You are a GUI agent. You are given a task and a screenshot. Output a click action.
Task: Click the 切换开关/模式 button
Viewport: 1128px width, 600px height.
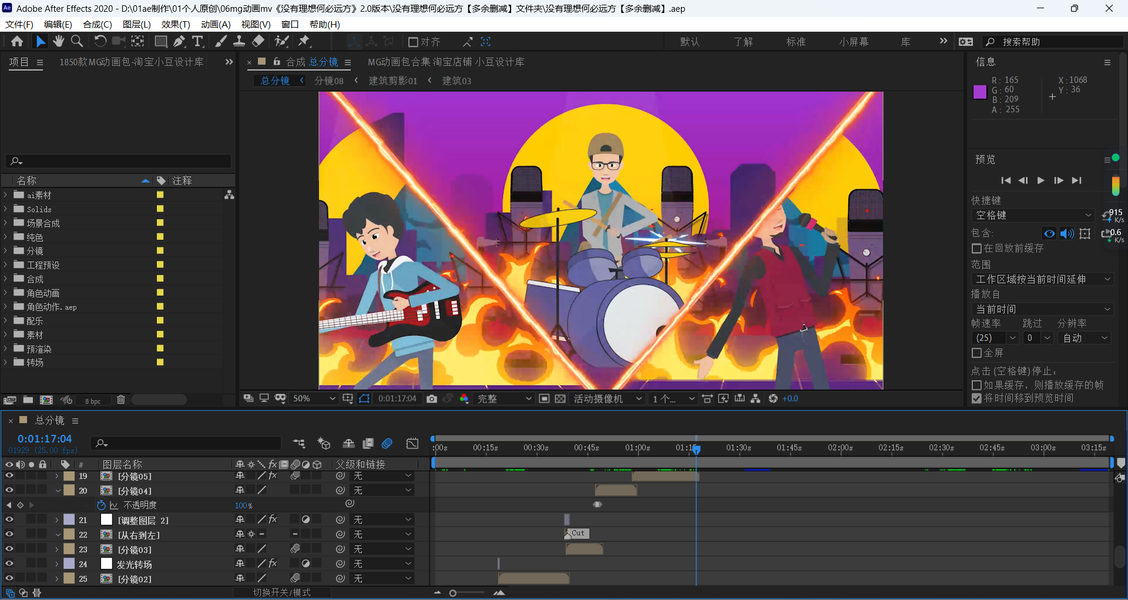click(x=282, y=593)
